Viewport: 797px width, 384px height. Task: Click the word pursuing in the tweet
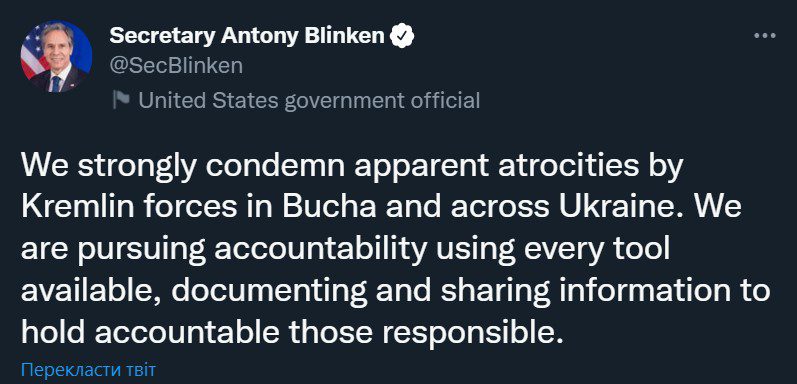(142, 250)
